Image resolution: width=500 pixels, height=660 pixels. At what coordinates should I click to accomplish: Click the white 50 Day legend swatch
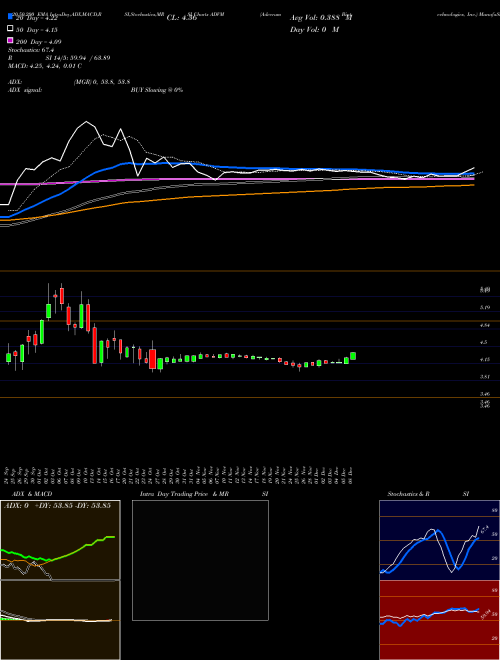[10, 29]
